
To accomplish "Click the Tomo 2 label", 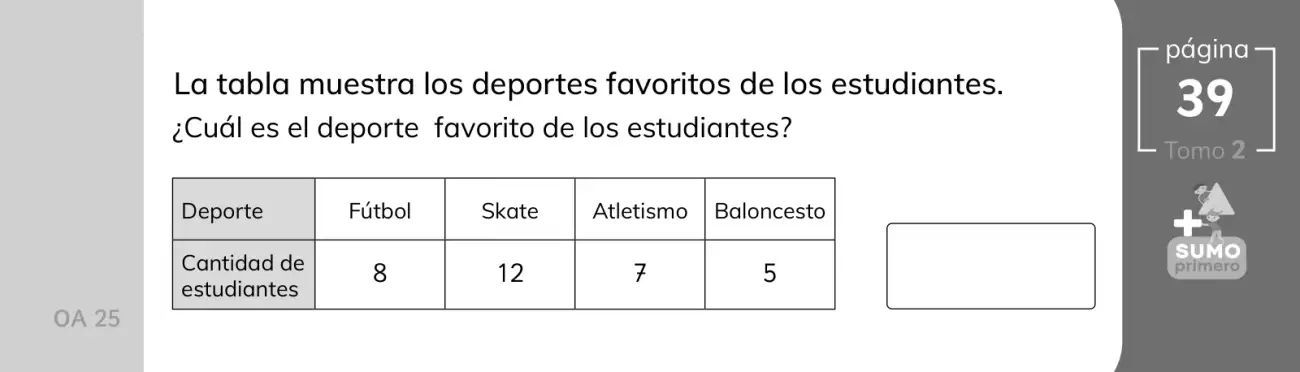I will (x=1205, y=151).
